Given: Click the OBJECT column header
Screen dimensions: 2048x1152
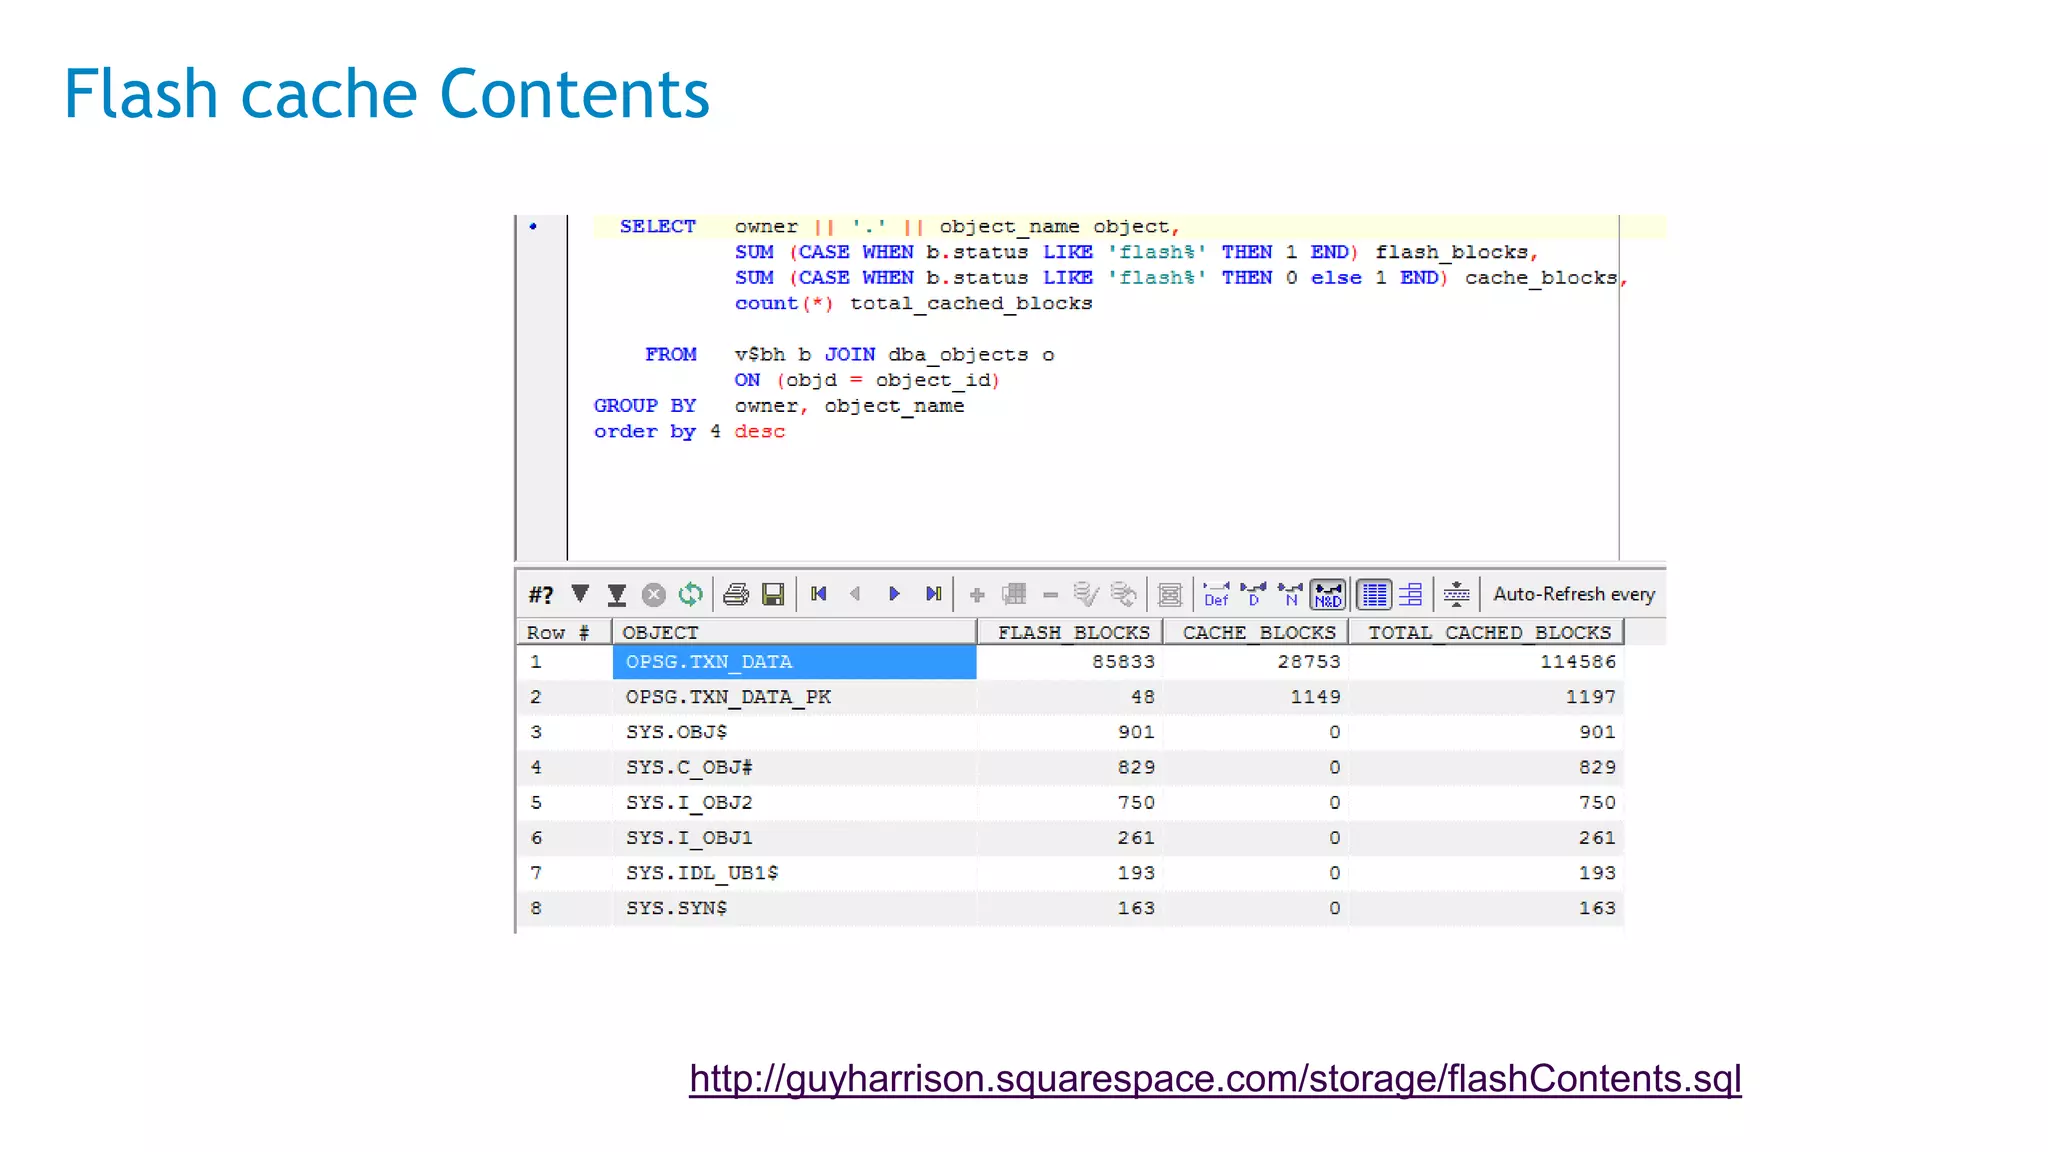Looking at the screenshot, I should (794, 632).
